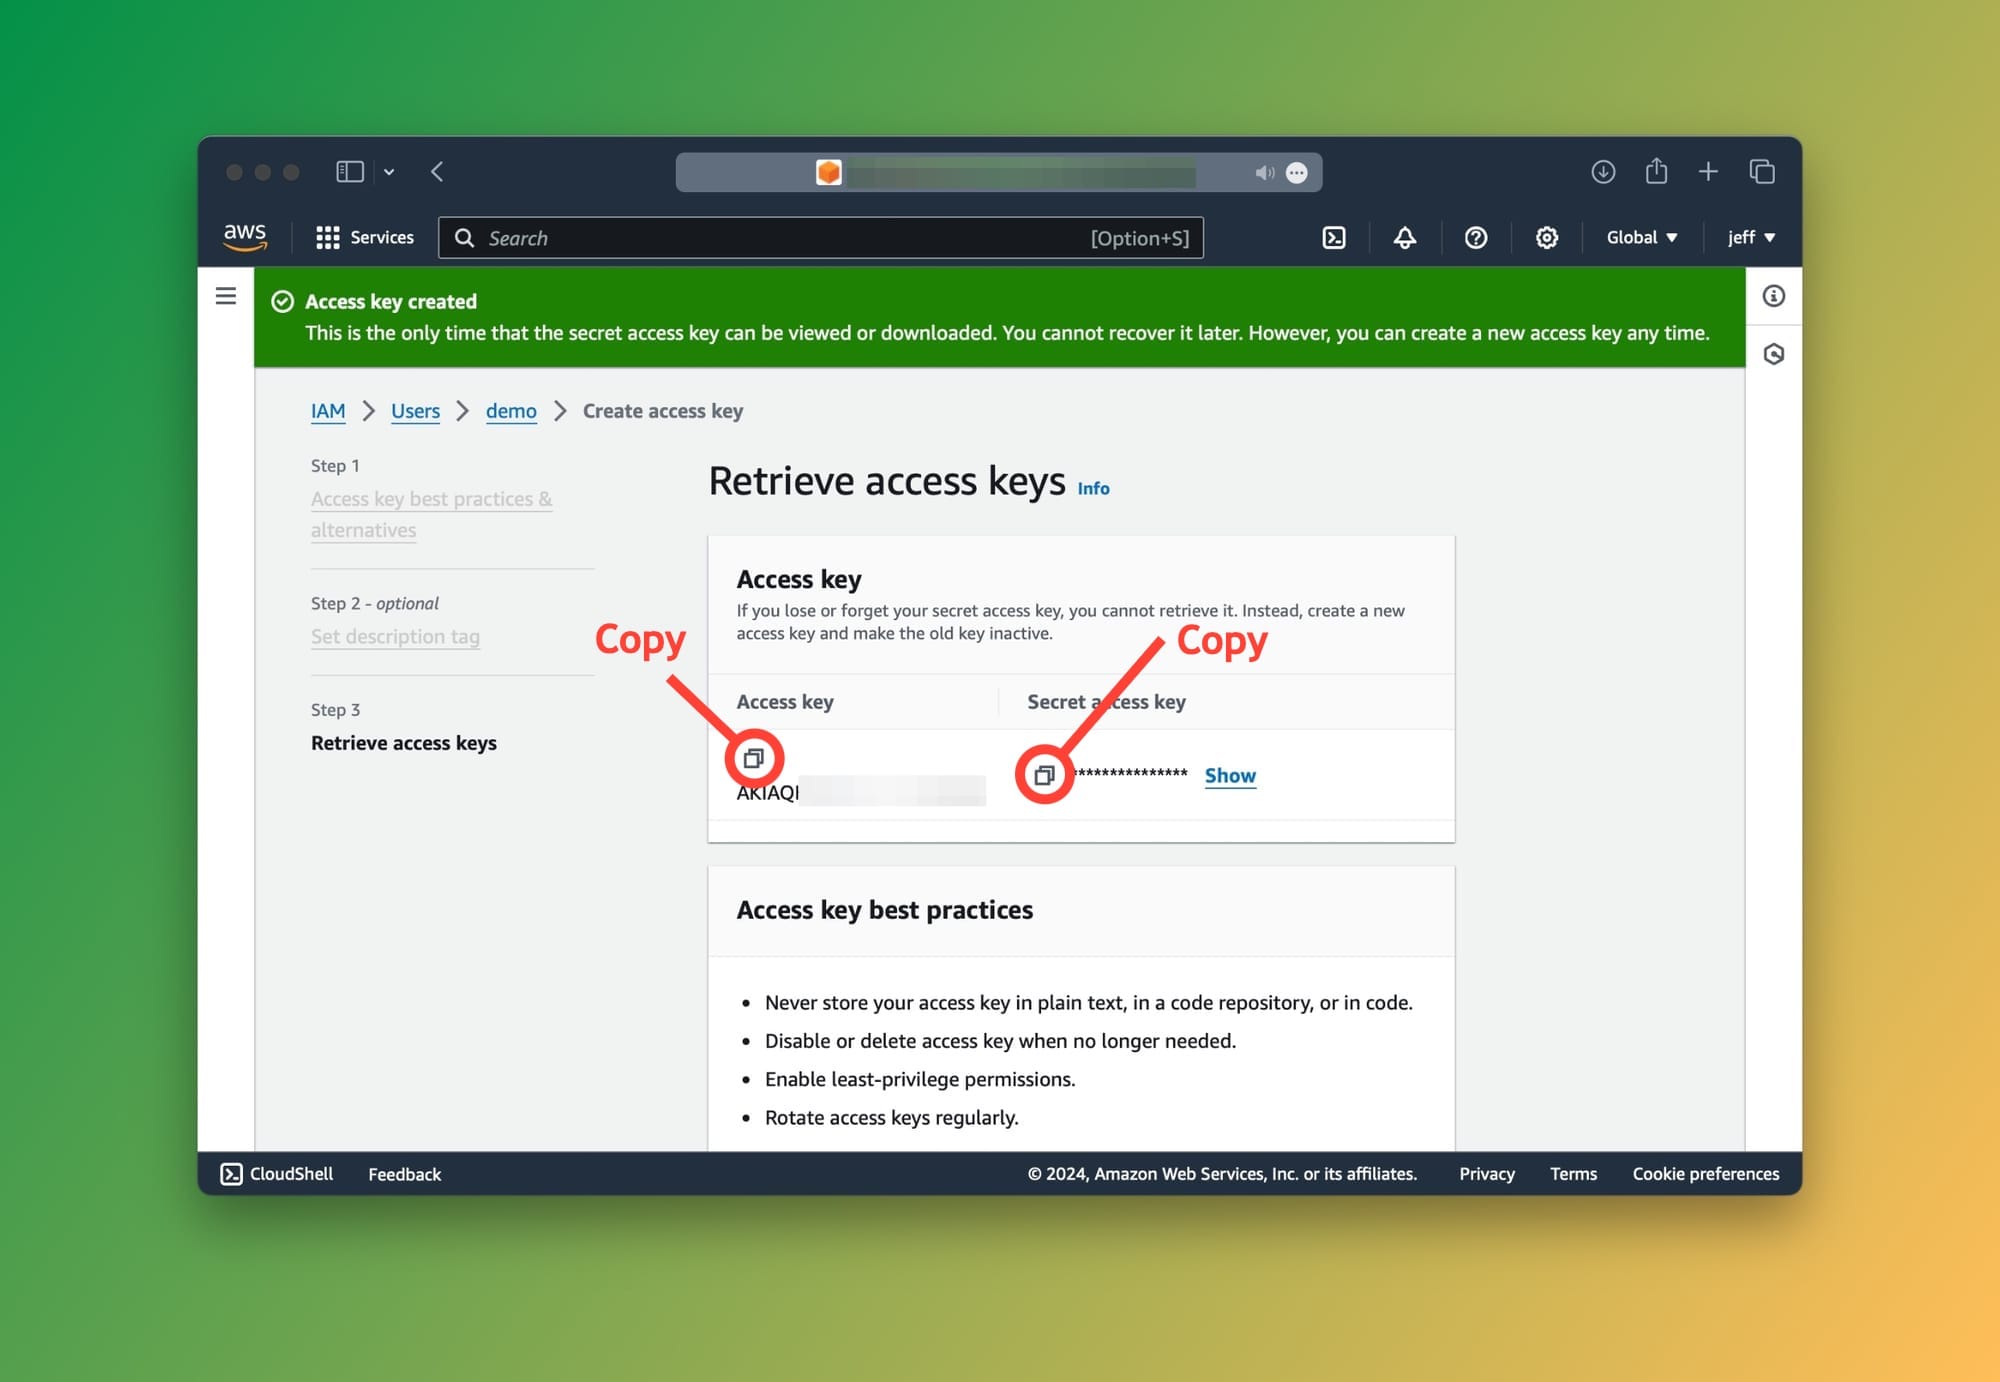The image size is (2000, 1382).
Task: Click the copy icon for Access key
Action: [752, 757]
